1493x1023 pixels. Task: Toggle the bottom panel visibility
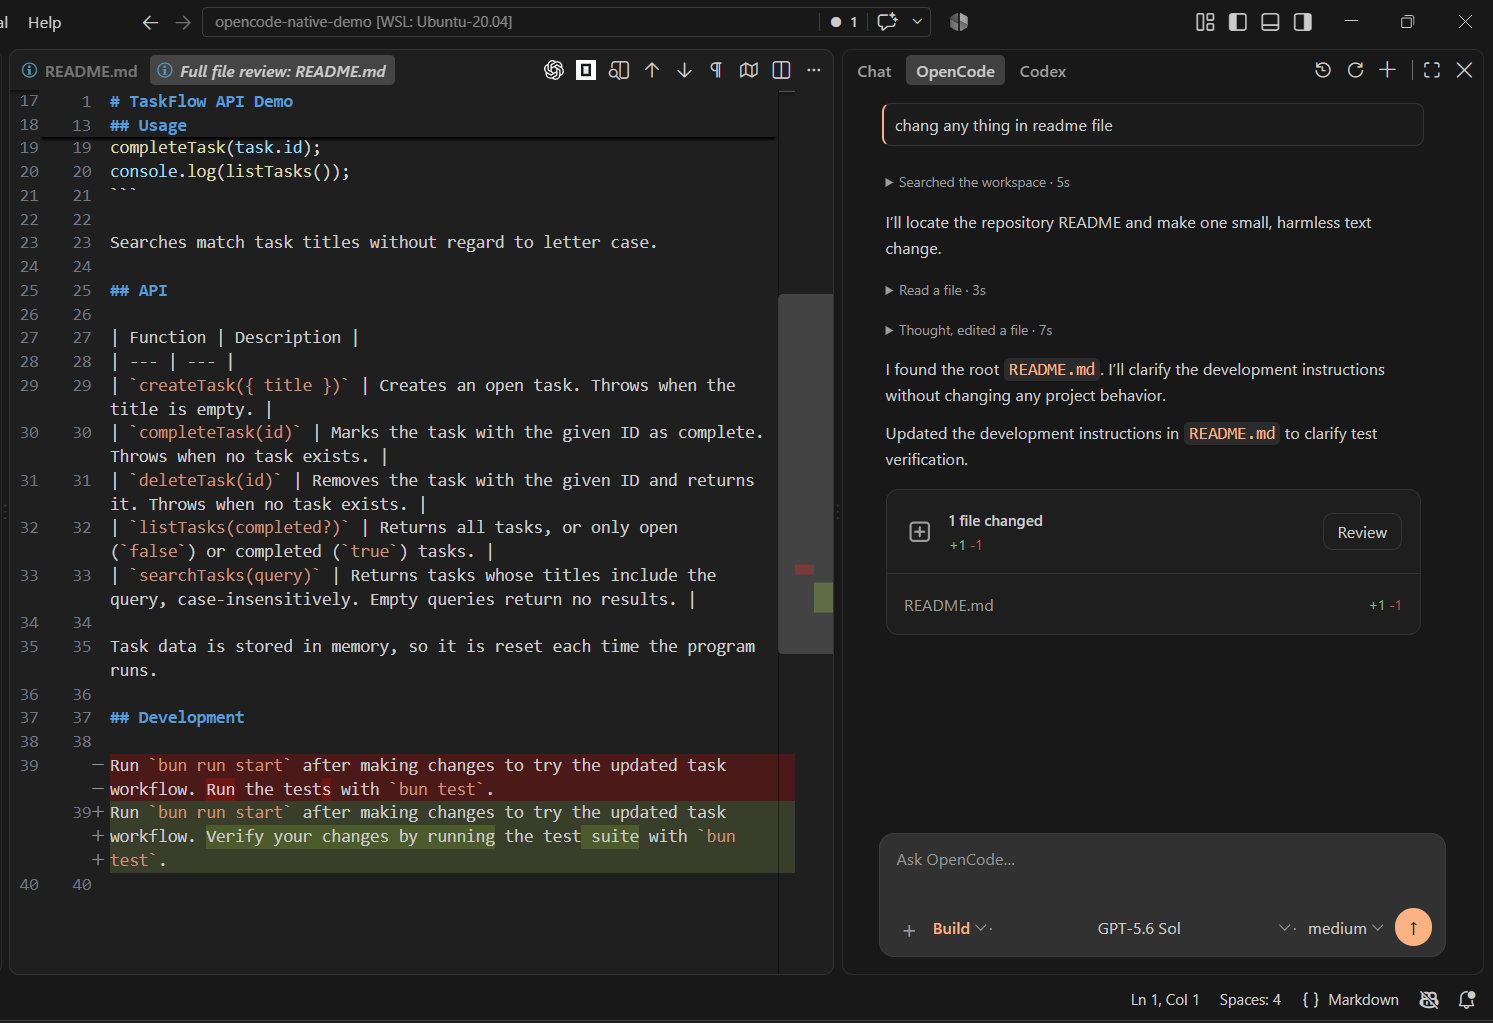click(1270, 22)
